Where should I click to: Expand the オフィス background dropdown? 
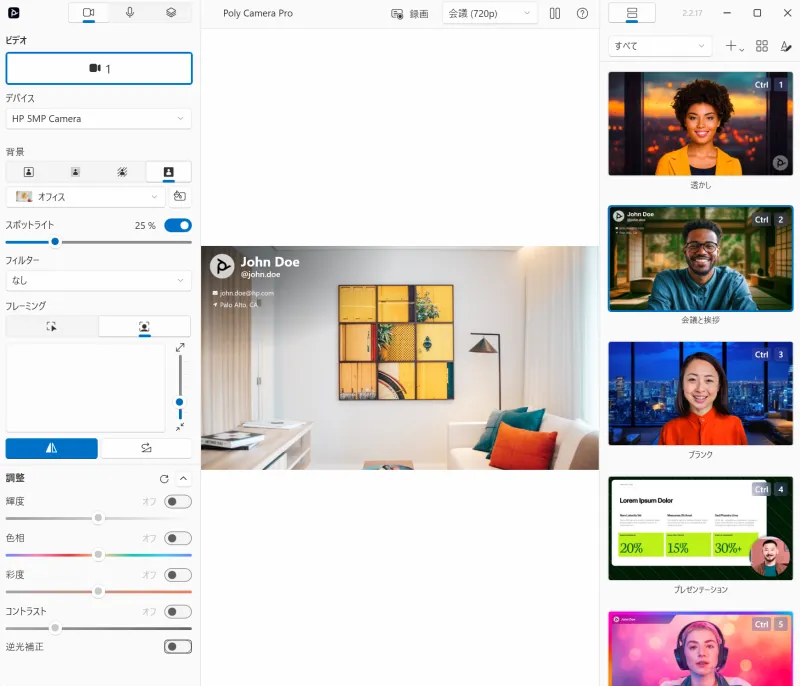click(x=85, y=197)
